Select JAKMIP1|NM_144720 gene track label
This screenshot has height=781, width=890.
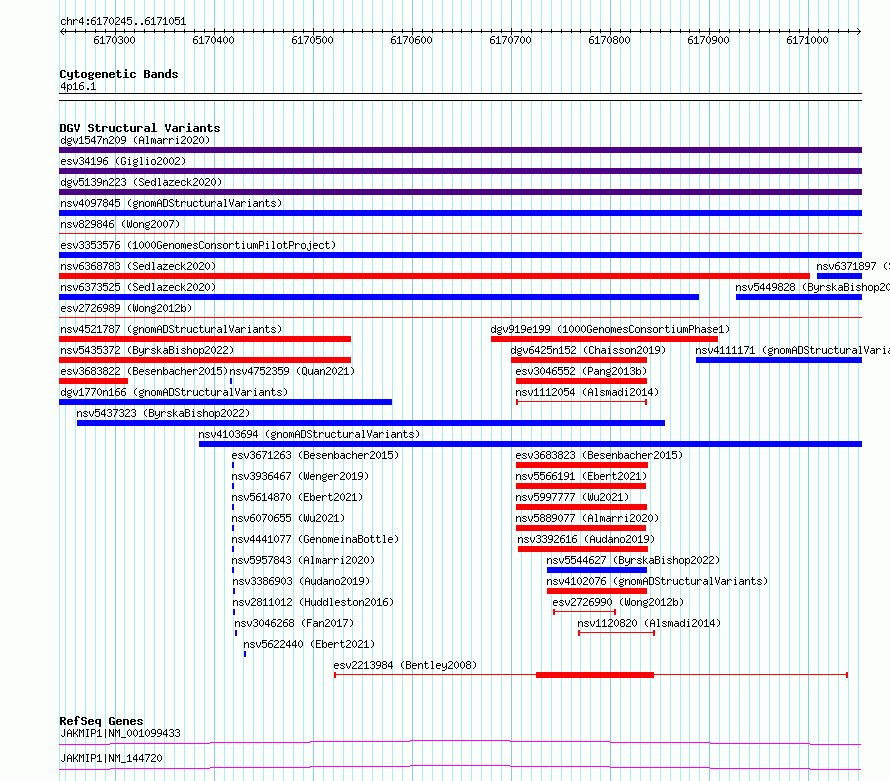pos(111,758)
